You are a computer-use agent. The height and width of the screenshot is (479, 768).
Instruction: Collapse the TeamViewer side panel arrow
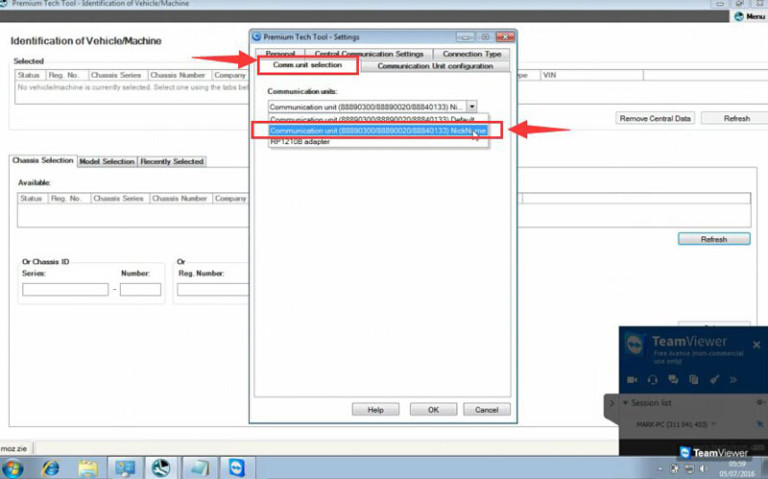pos(610,404)
